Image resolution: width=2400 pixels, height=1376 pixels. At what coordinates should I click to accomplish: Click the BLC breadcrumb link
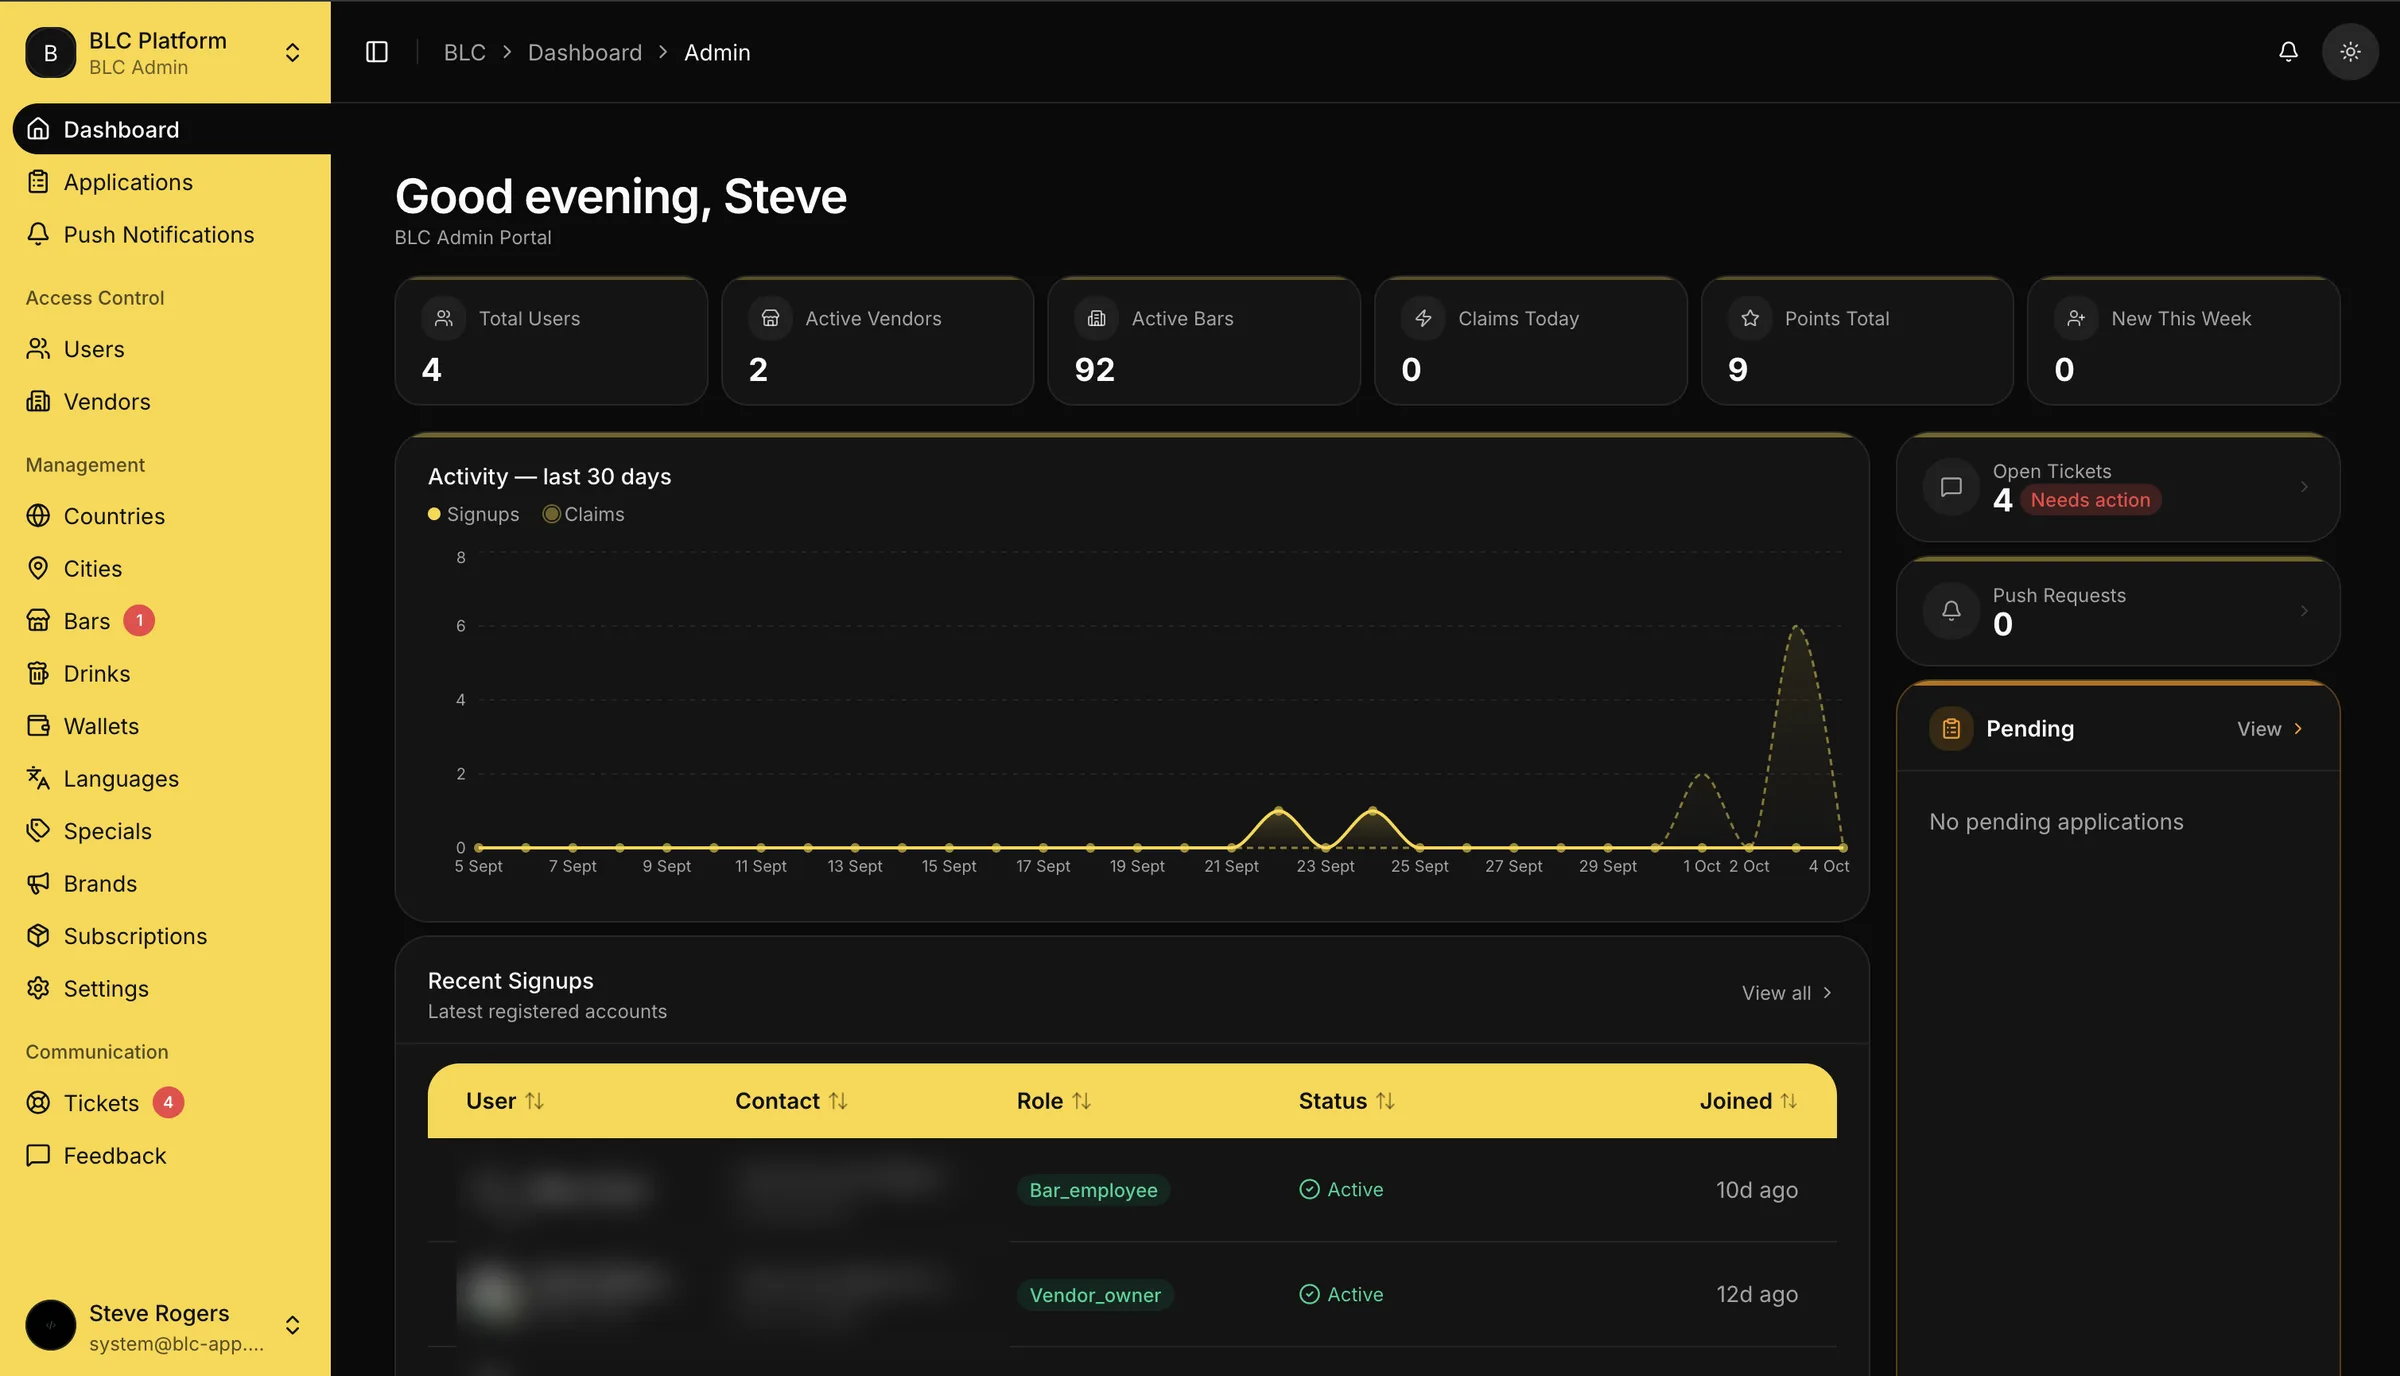coord(464,52)
